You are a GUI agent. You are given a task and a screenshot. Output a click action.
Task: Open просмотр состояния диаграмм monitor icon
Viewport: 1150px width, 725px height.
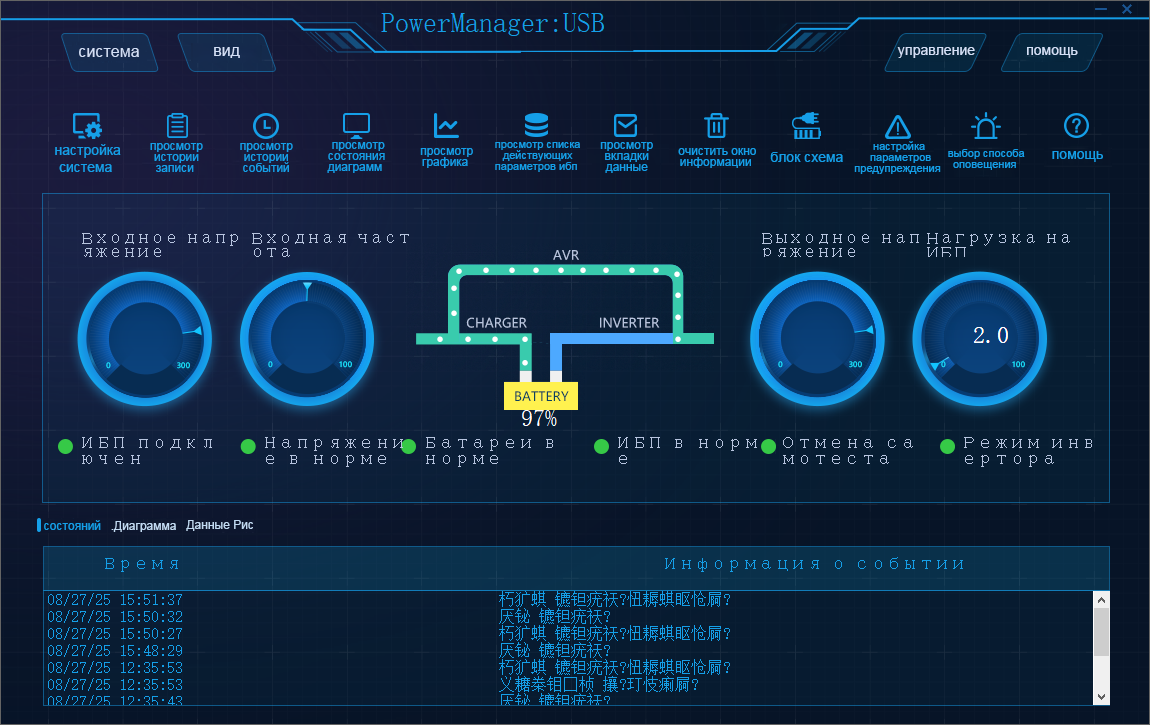356,126
